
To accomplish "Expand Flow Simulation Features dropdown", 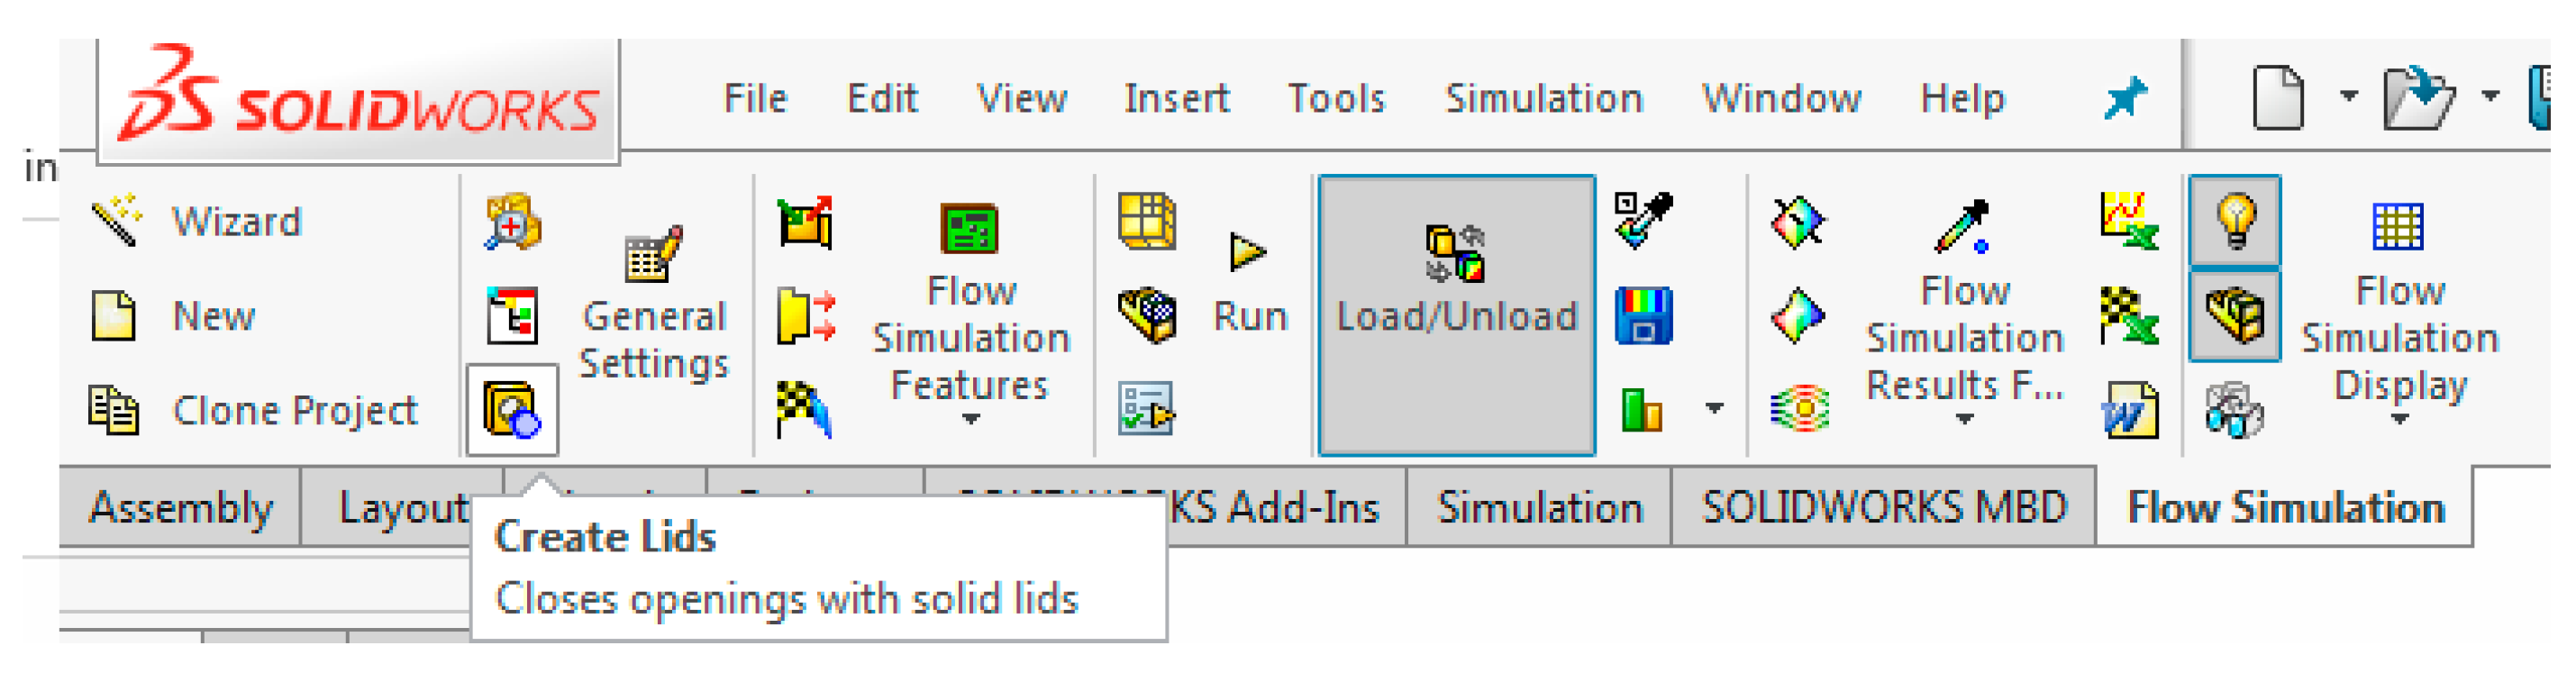I will (x=970, y=421).
